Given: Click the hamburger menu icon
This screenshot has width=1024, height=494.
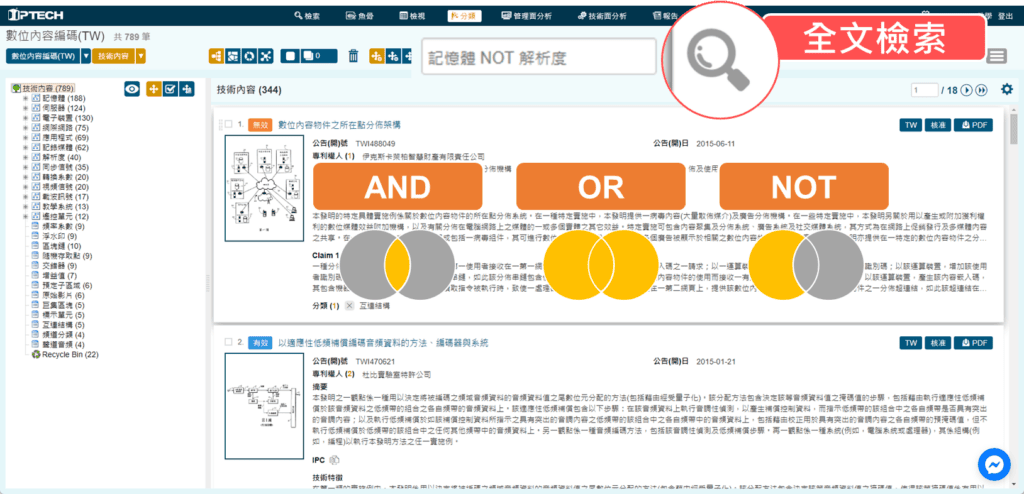Looking at the screenshot, I should (x=997, y=56).
